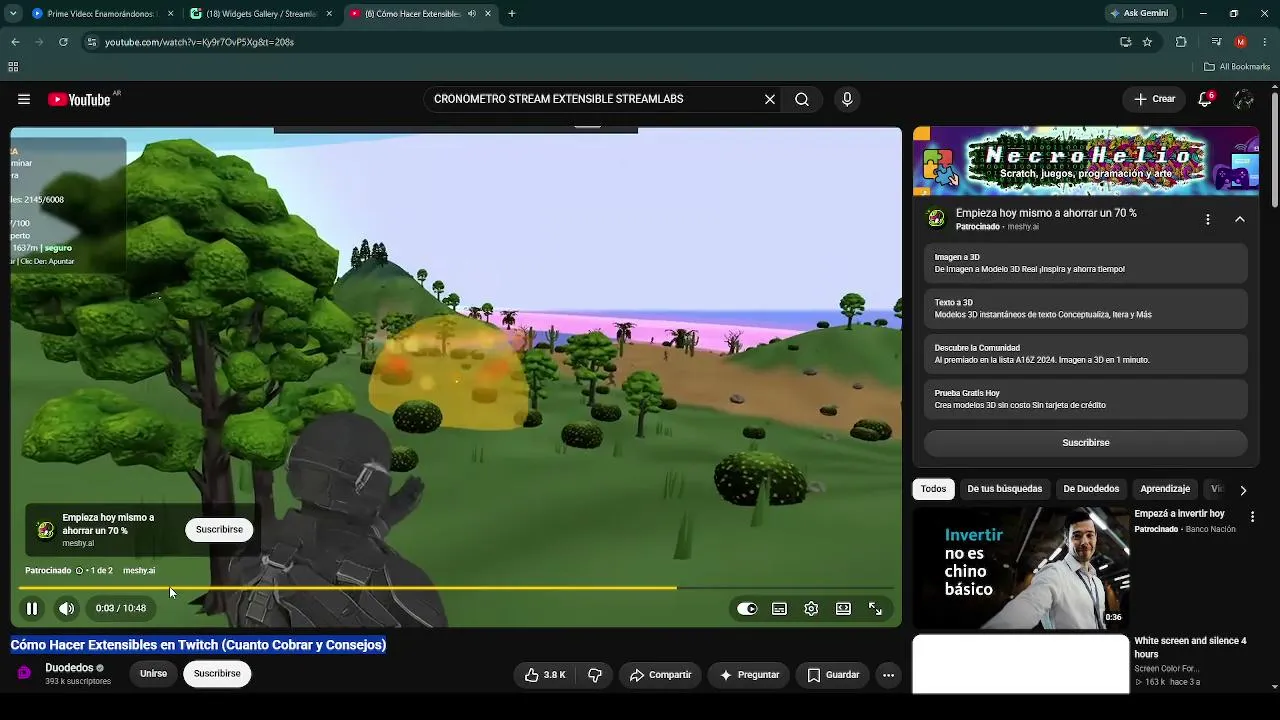
Task: Open options for the Empezá a invertir hoy ad
Action: 1252,517
